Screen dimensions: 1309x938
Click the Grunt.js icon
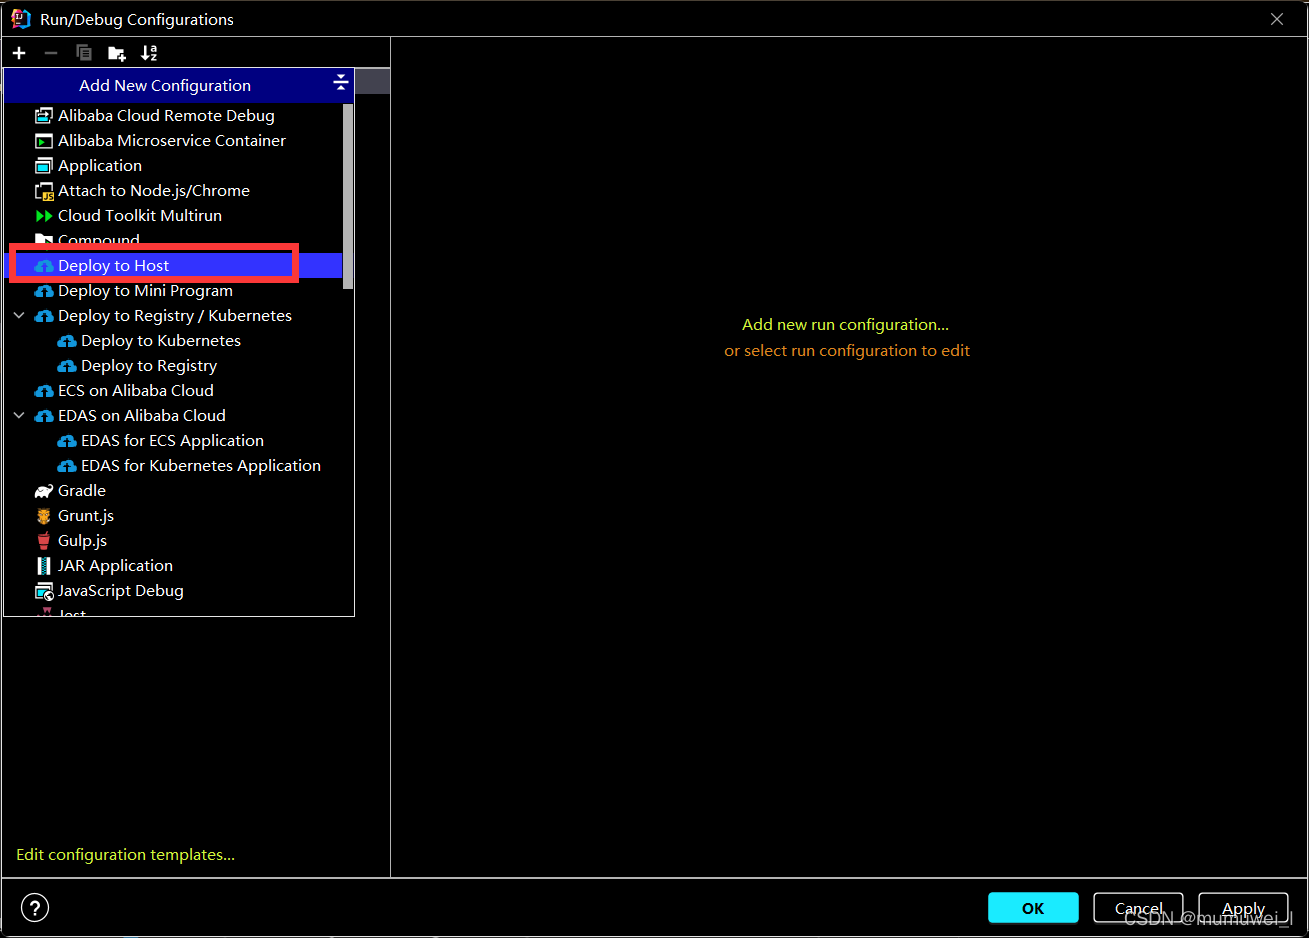(x=43, y=516)
